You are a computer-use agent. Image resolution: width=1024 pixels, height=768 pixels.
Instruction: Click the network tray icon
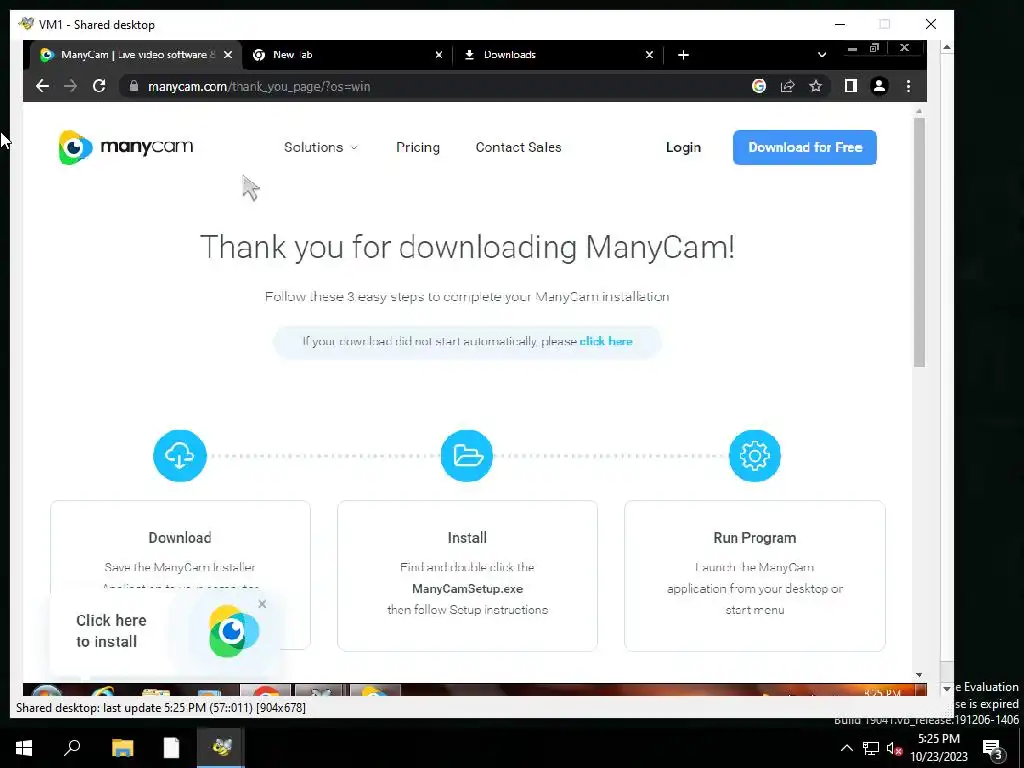(x=871, y=748)
